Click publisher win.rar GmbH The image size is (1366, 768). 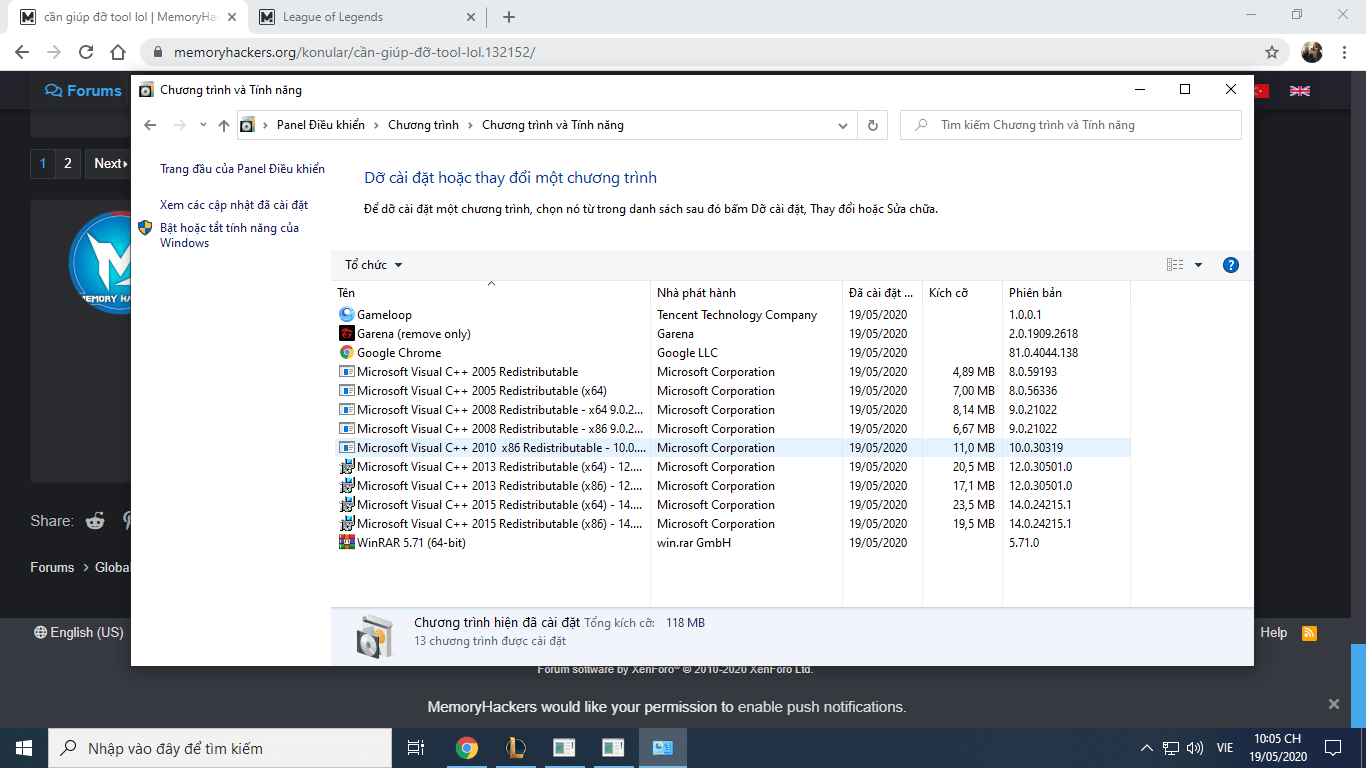[694, 543]
